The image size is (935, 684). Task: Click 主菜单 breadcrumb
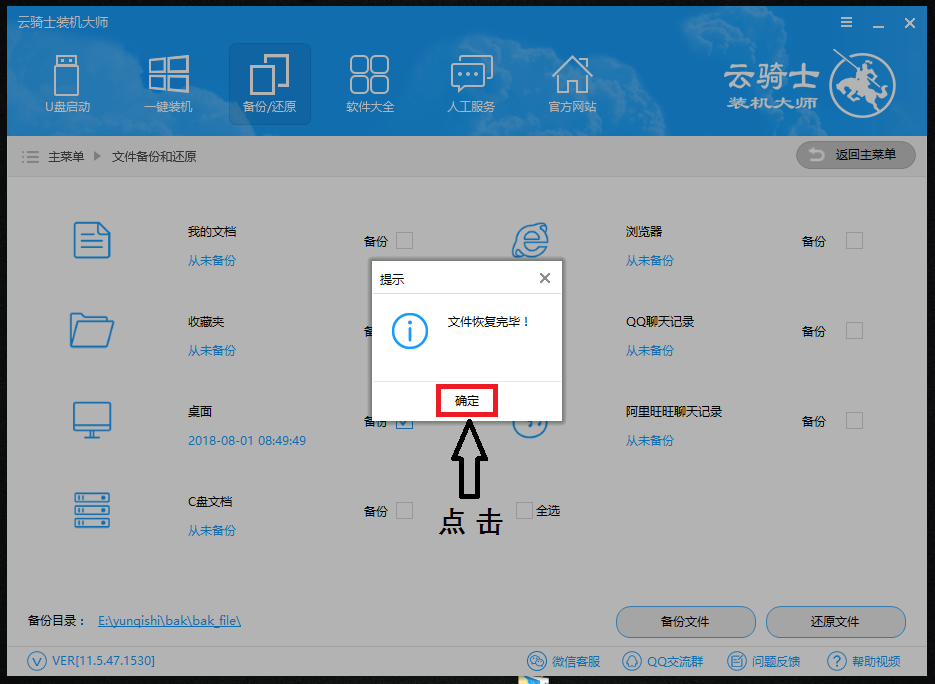click(66, 157)
